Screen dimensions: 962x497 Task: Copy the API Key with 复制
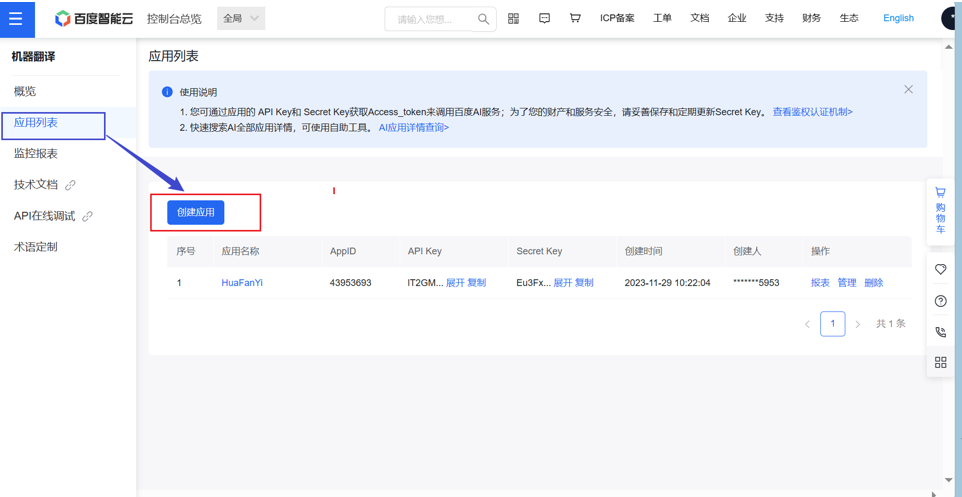coord(477,283)
